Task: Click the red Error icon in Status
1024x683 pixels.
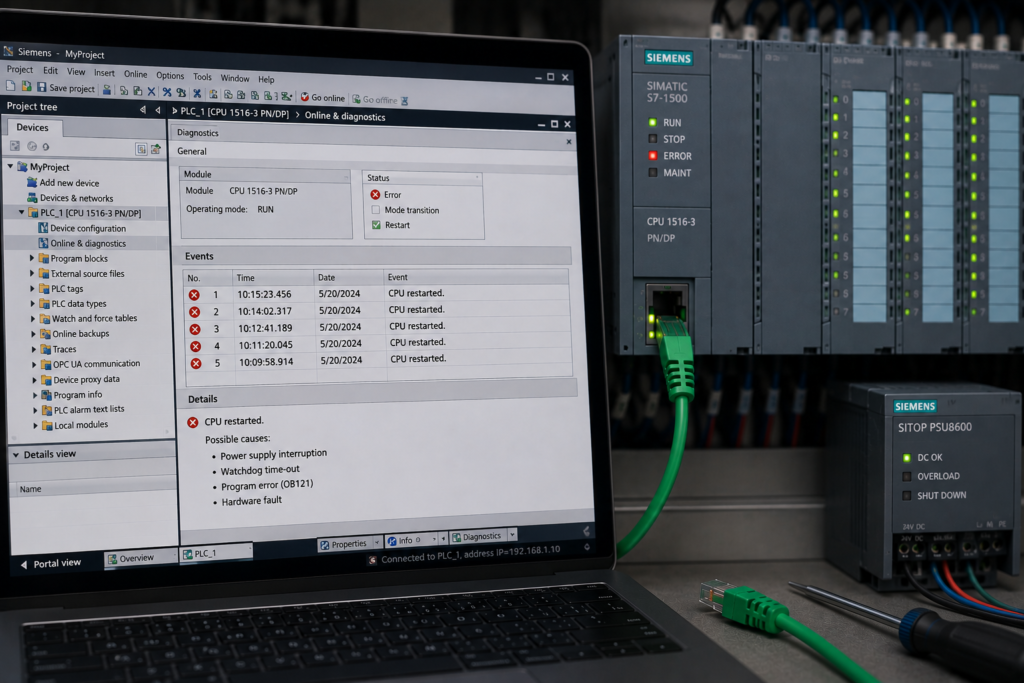Action: [x=376, y=195]
